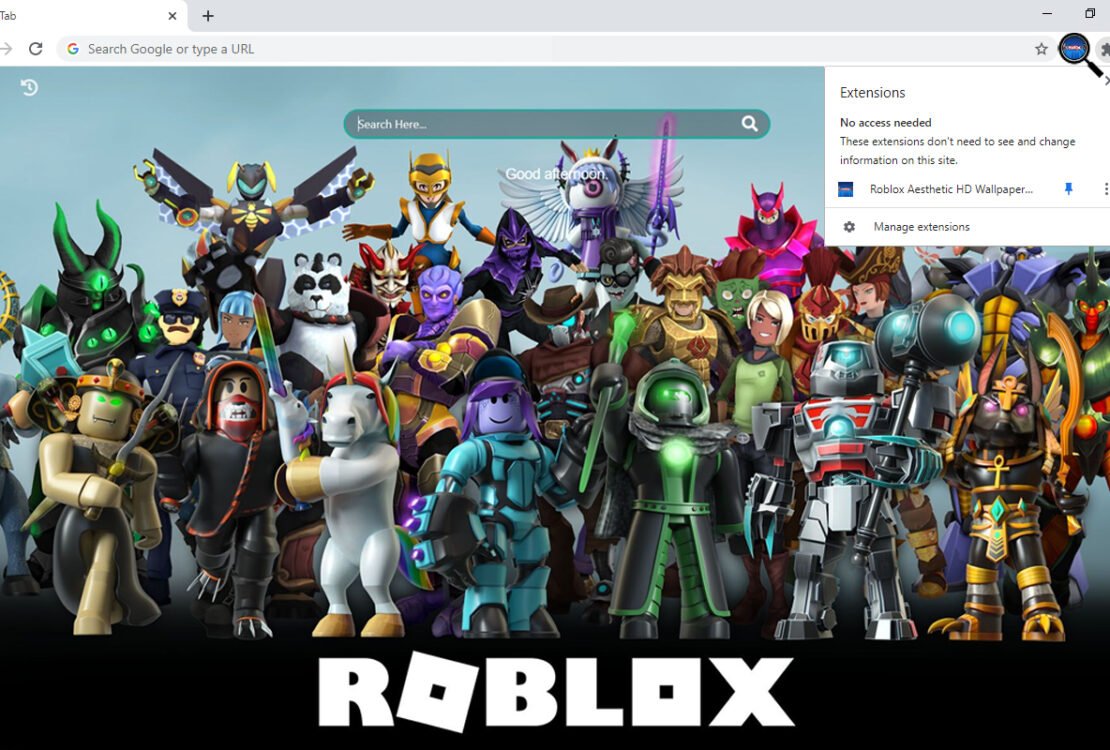
Task: Reload the page with the refresh icon
Action: tap(35, 49)
